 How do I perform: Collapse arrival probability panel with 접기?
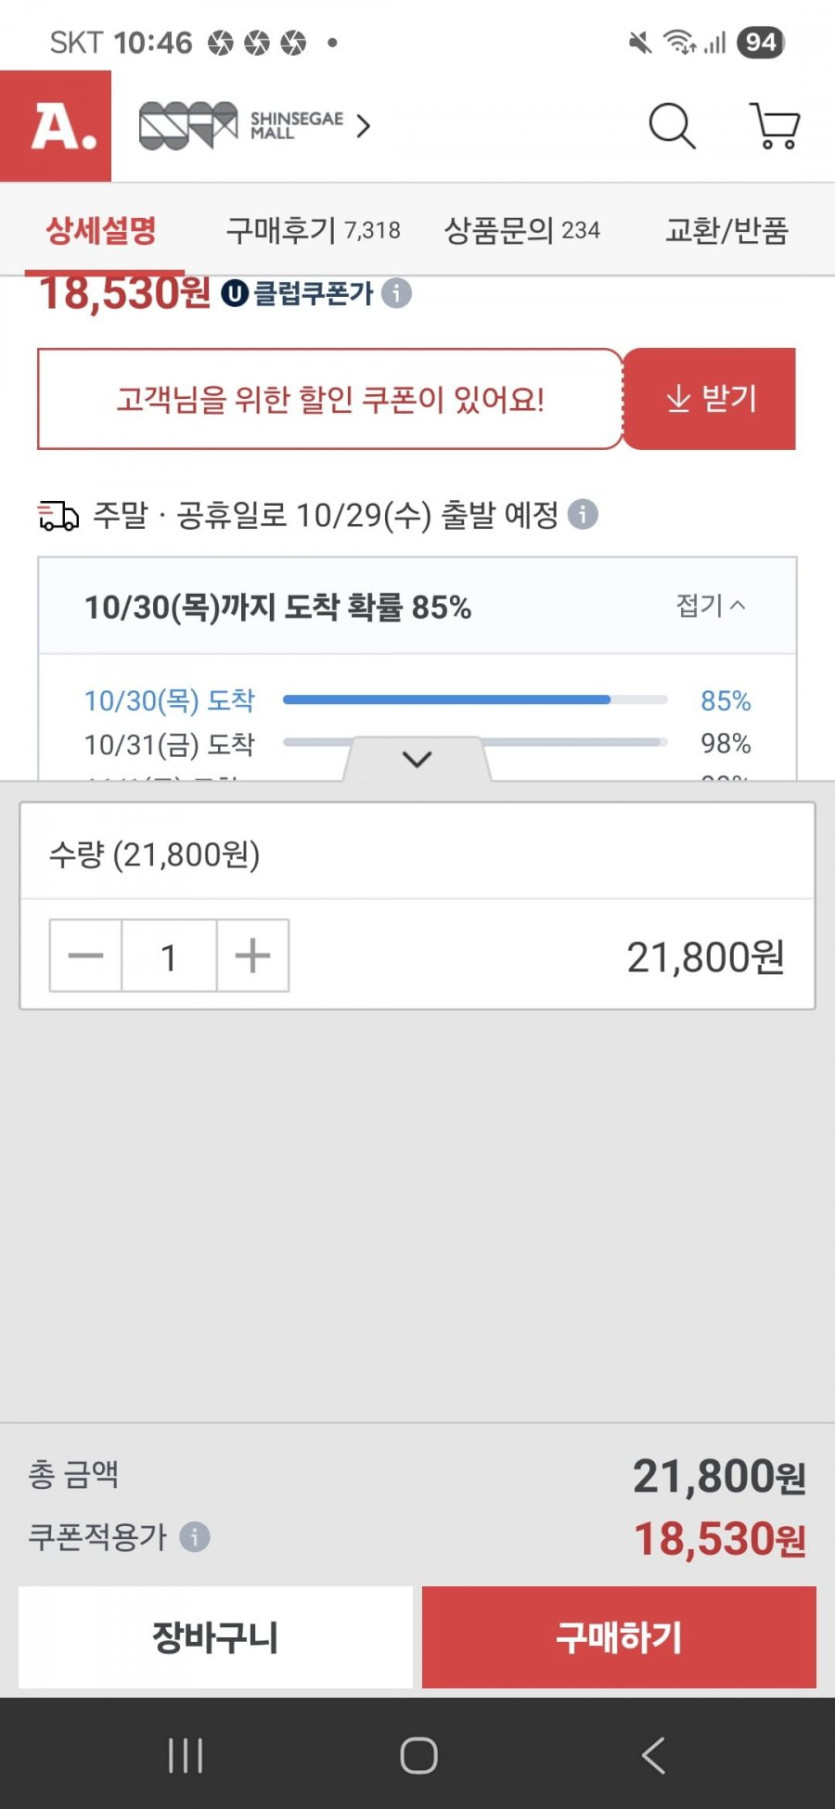click(710, 605)
